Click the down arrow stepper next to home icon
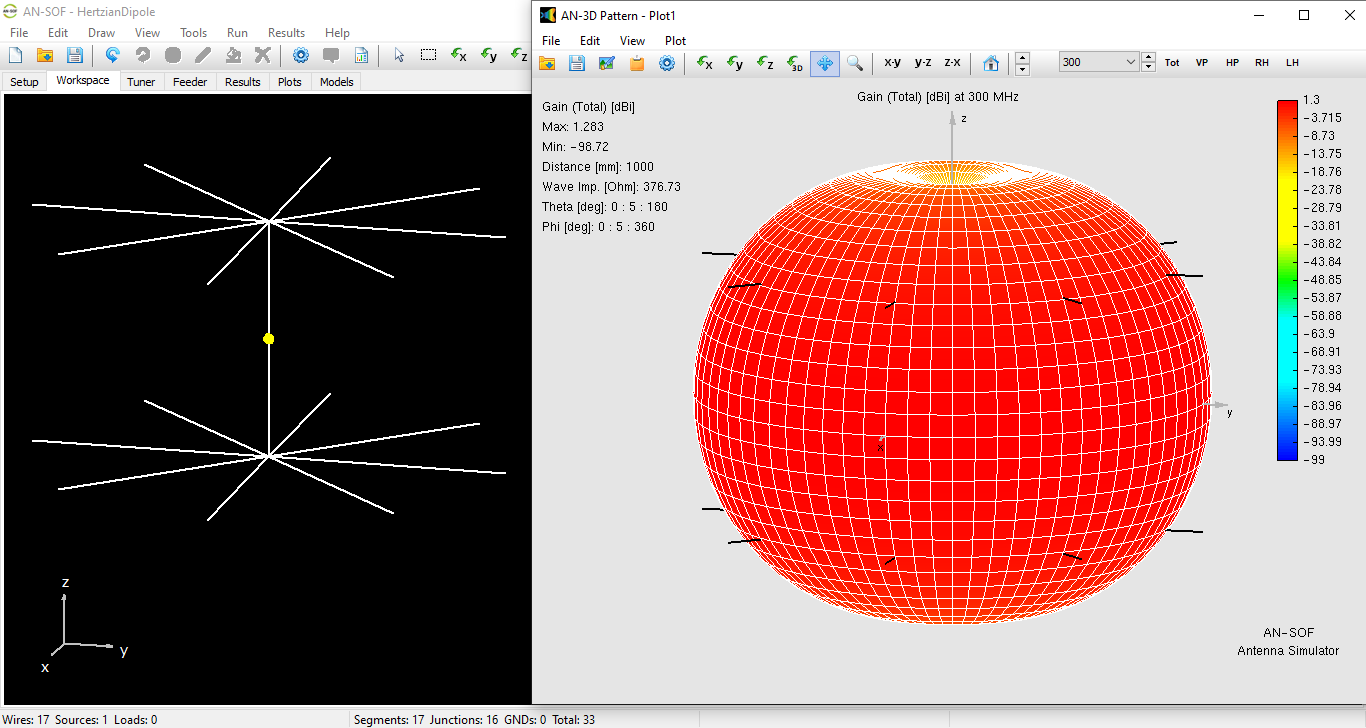1366x728 pixels. coord(1022,69)
